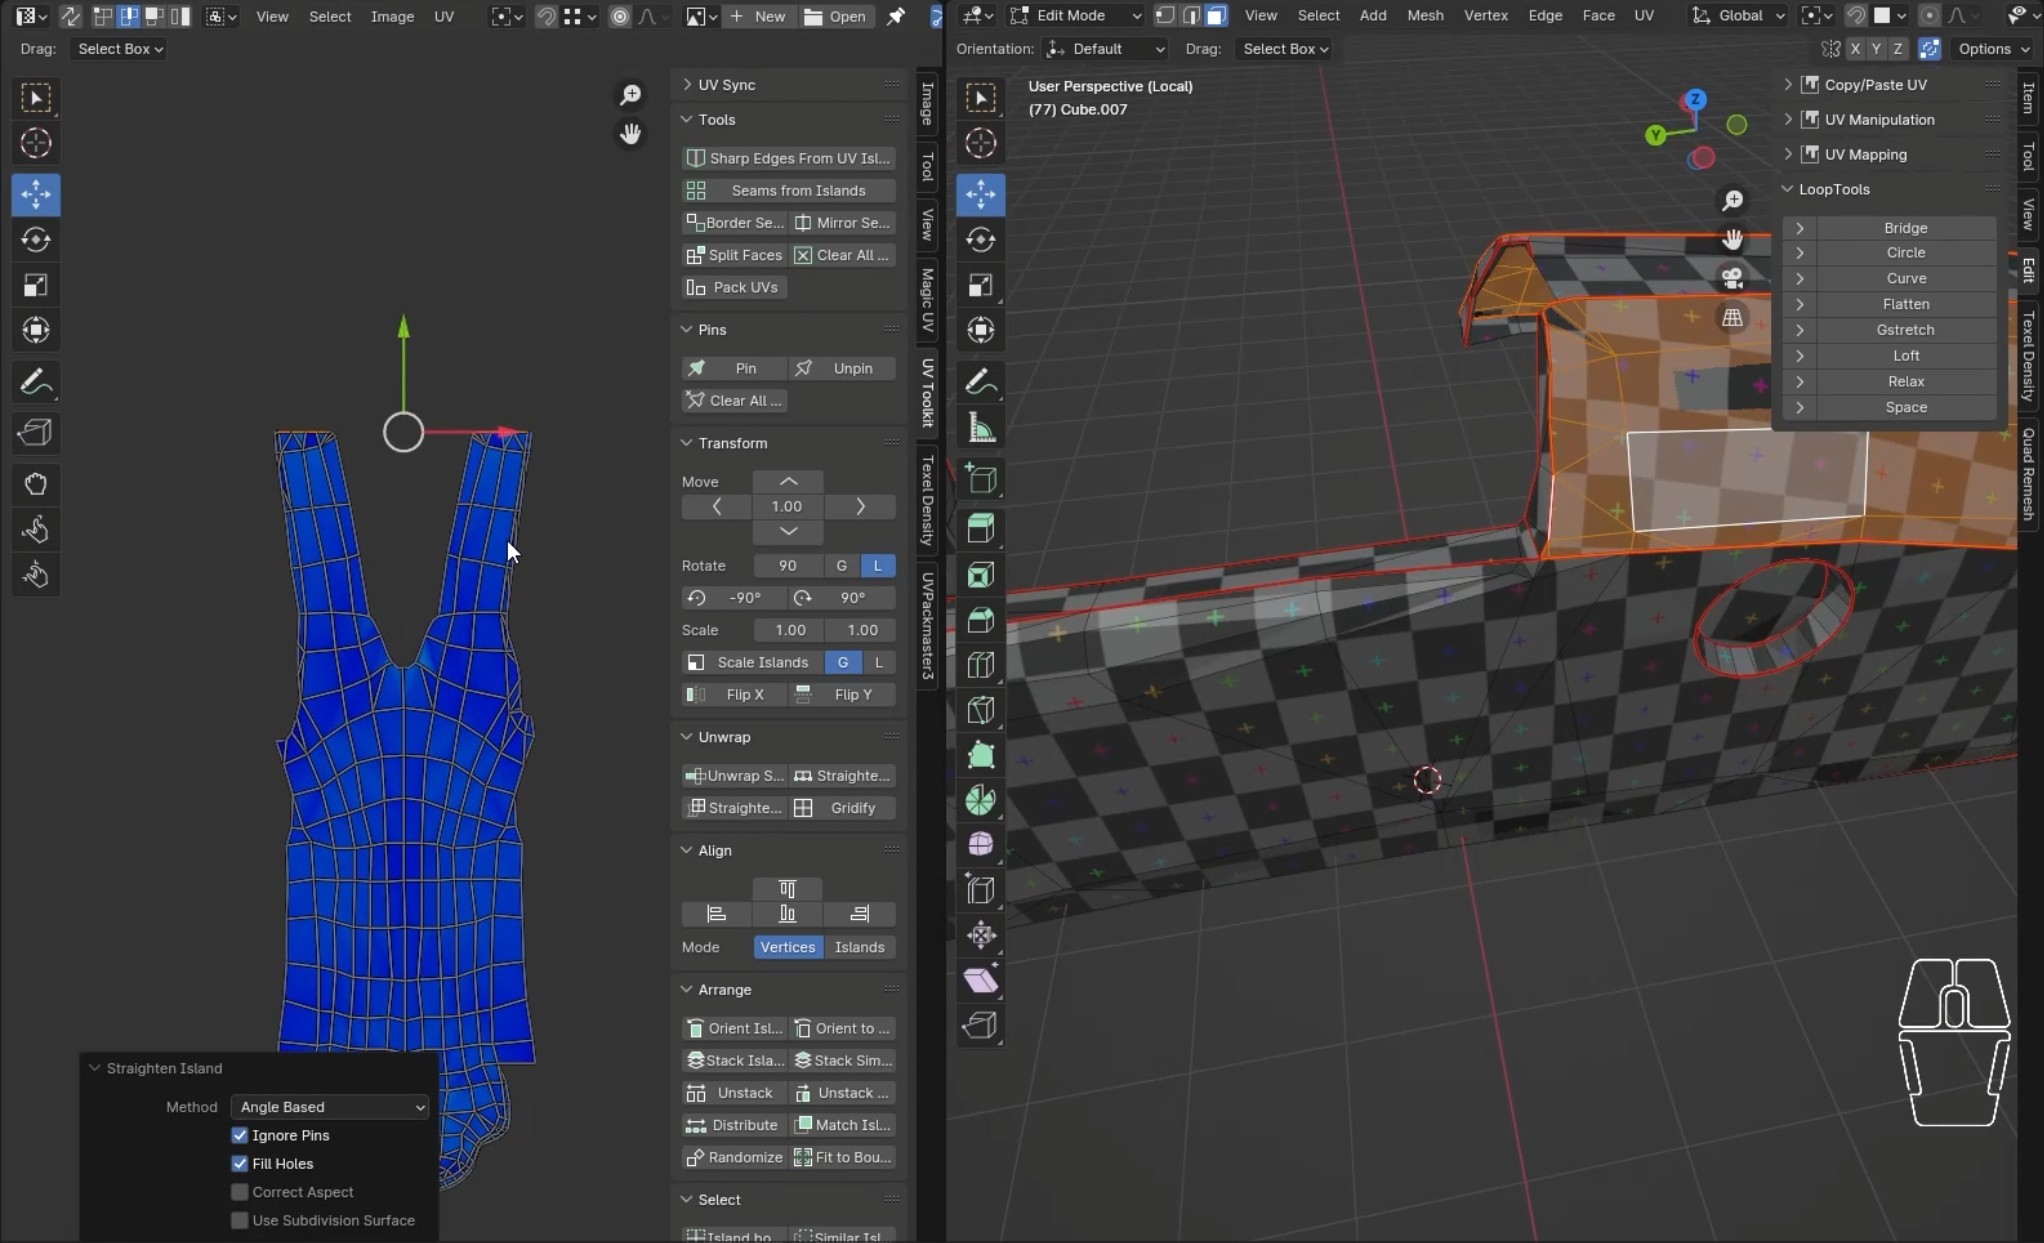Open the Edit Mode dropdown
This screenshot has height=1243, width=2044.
point(1075,16)
